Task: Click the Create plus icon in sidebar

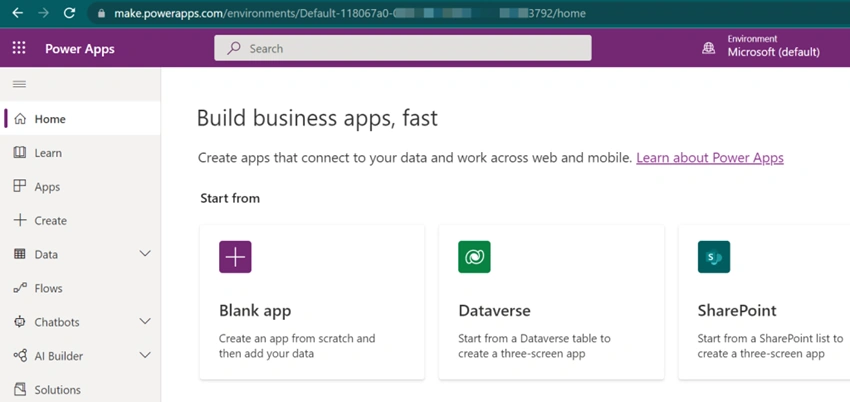Action: [x=20, y=220]
